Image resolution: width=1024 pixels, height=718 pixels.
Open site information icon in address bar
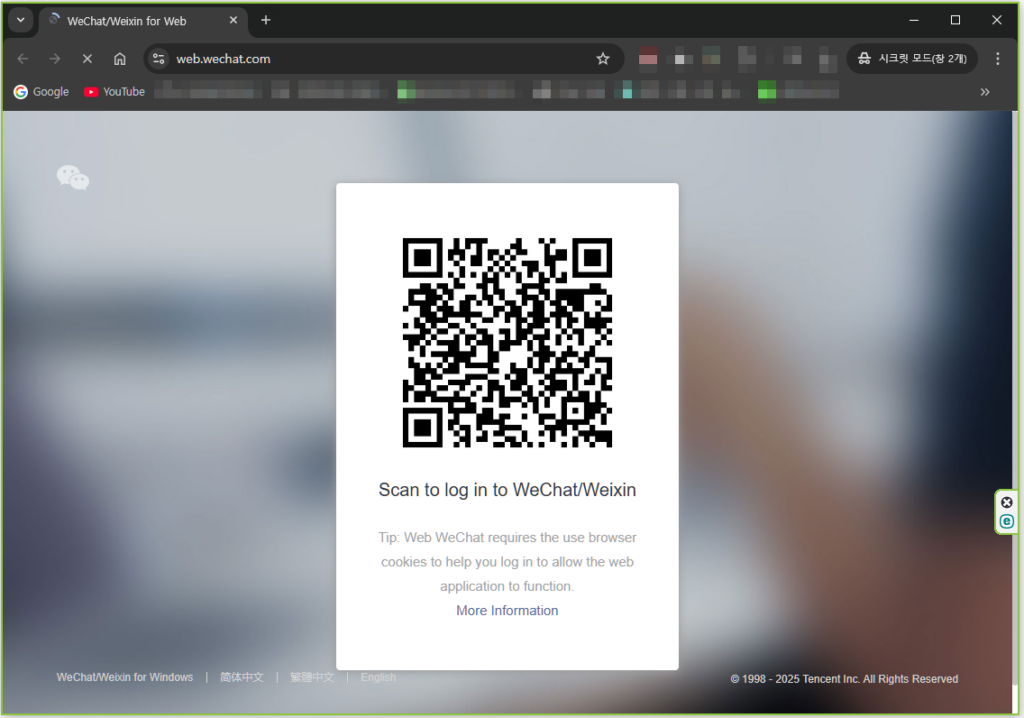(x=159, y=59)
